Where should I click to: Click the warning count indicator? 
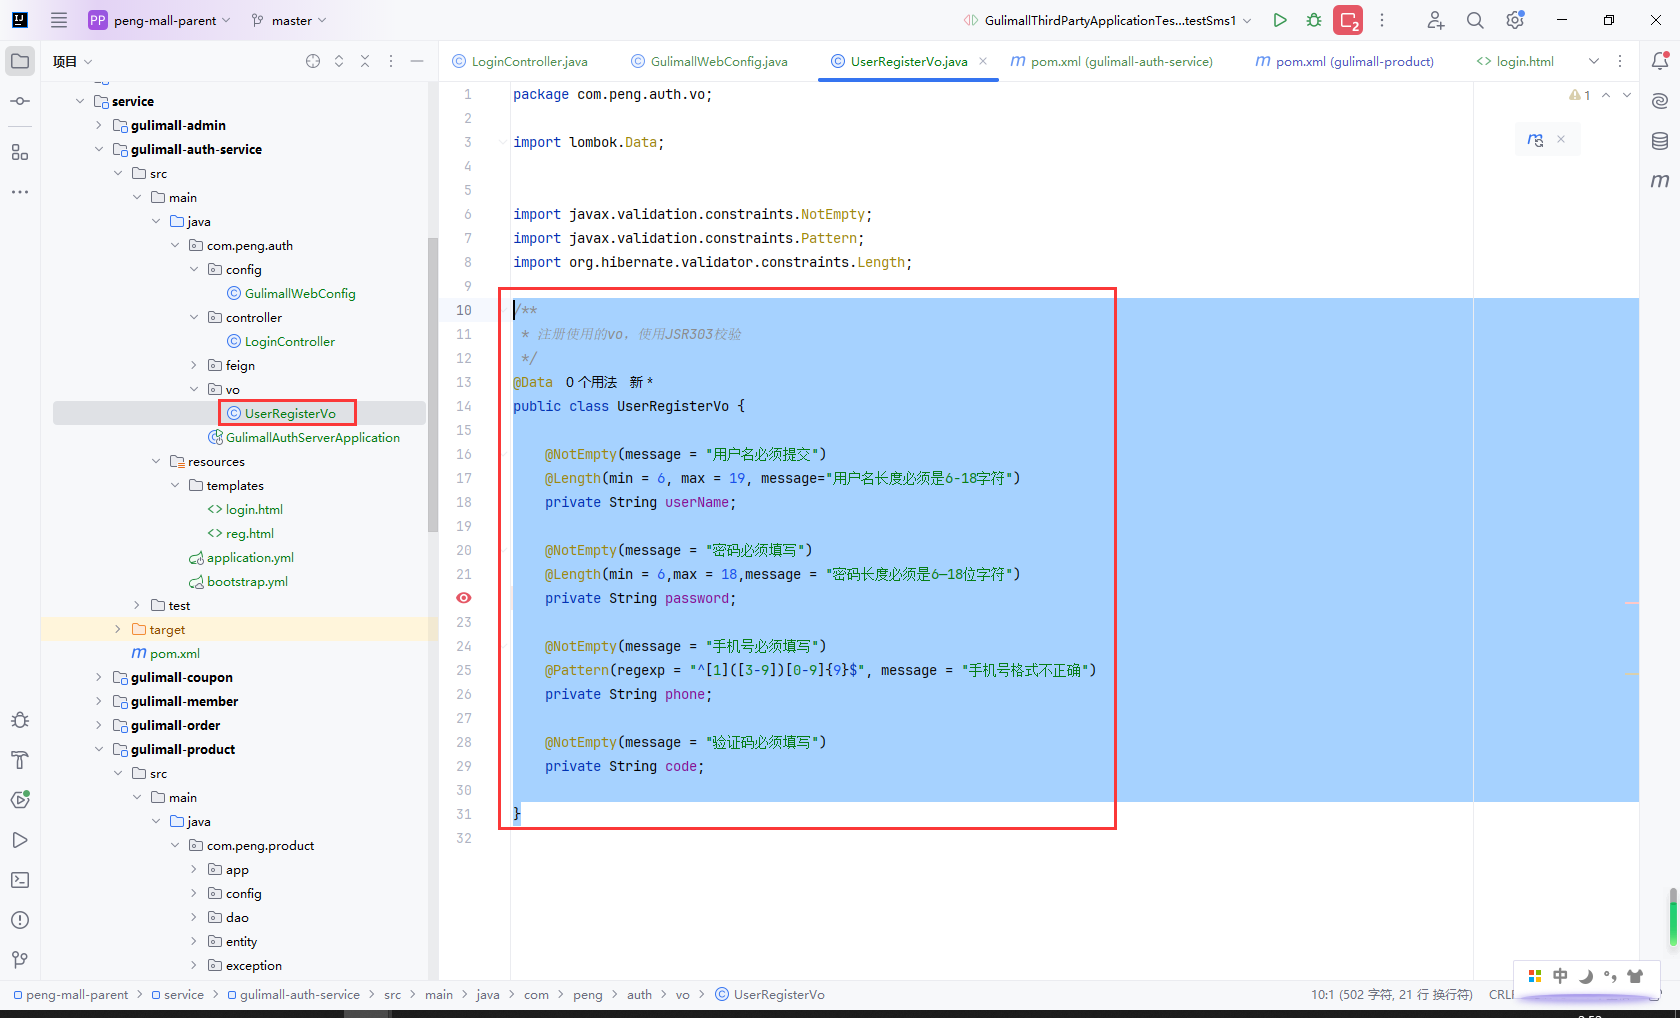click(1580, 95)
